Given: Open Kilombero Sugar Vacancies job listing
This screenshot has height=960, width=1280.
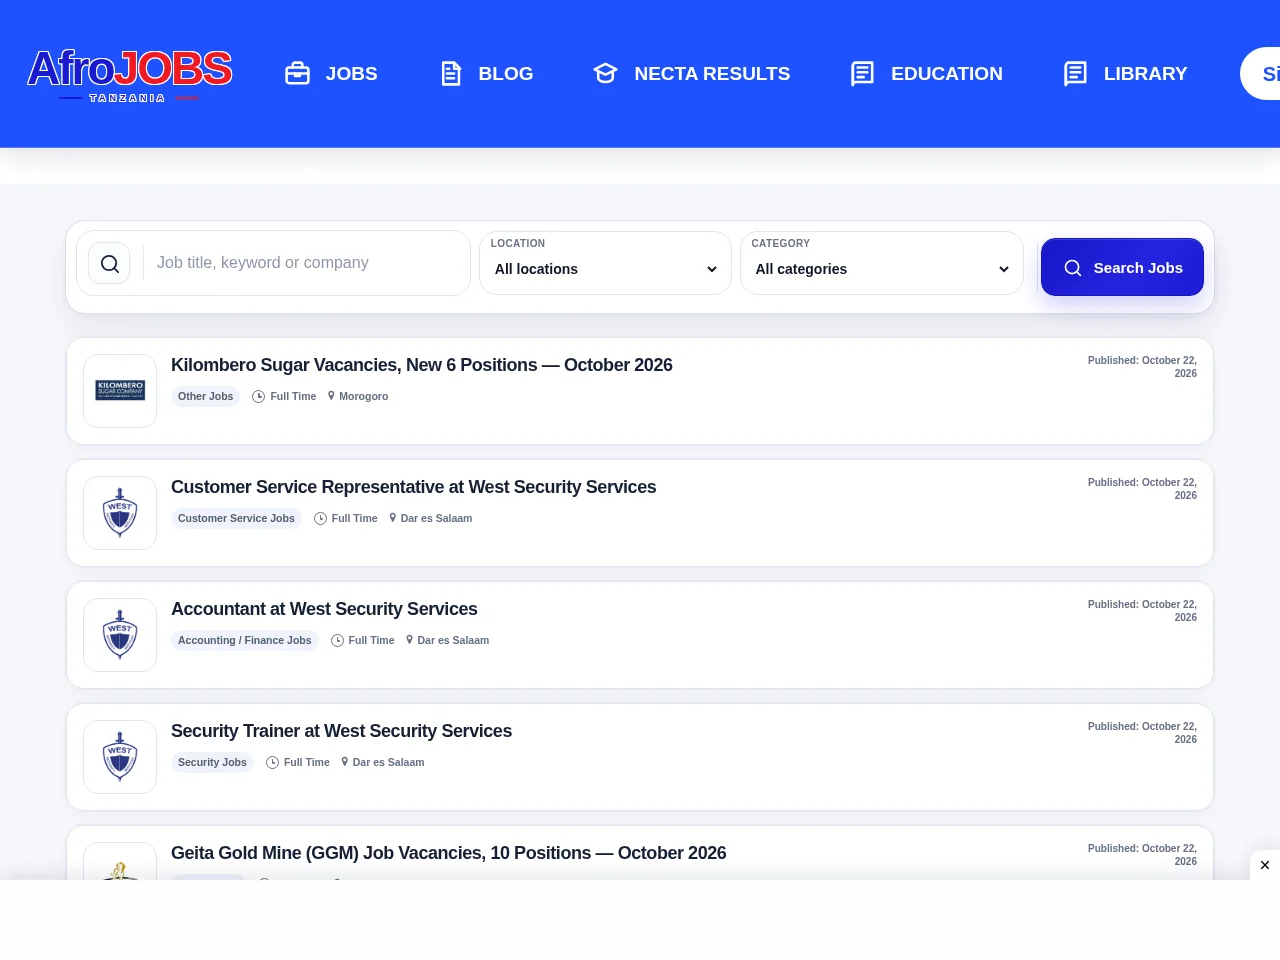Looking at the screenshot, I should click(x=422, y=365).
